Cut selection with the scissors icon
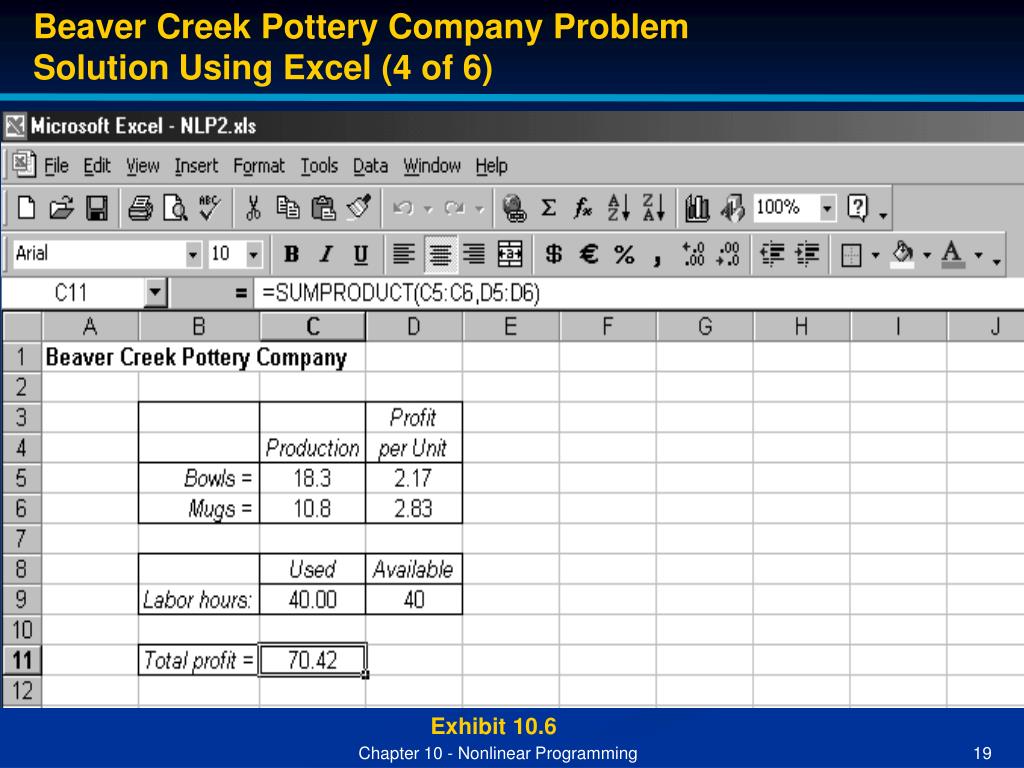The width and height of the screenshot is (1024, 768). point(253,208)
